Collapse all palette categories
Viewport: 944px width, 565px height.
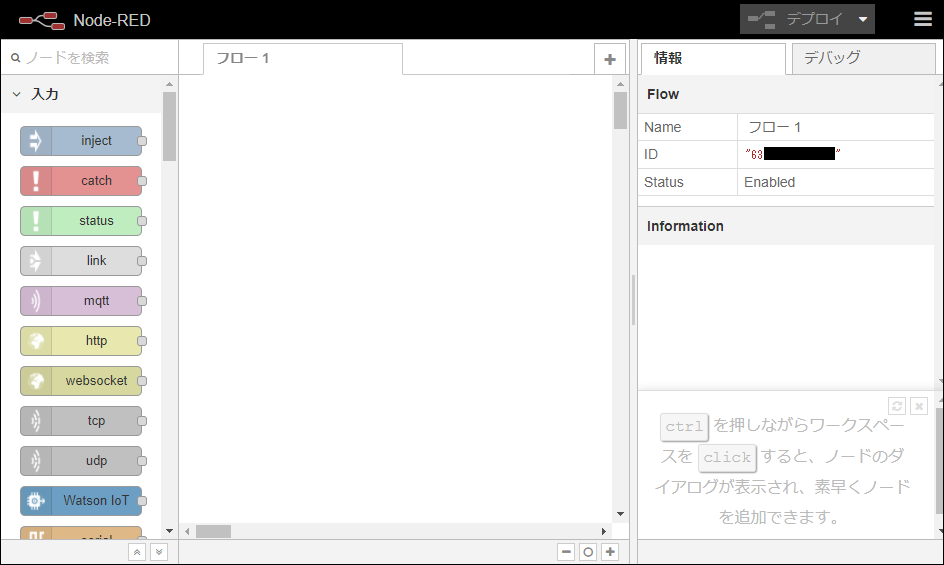[137, 552]
